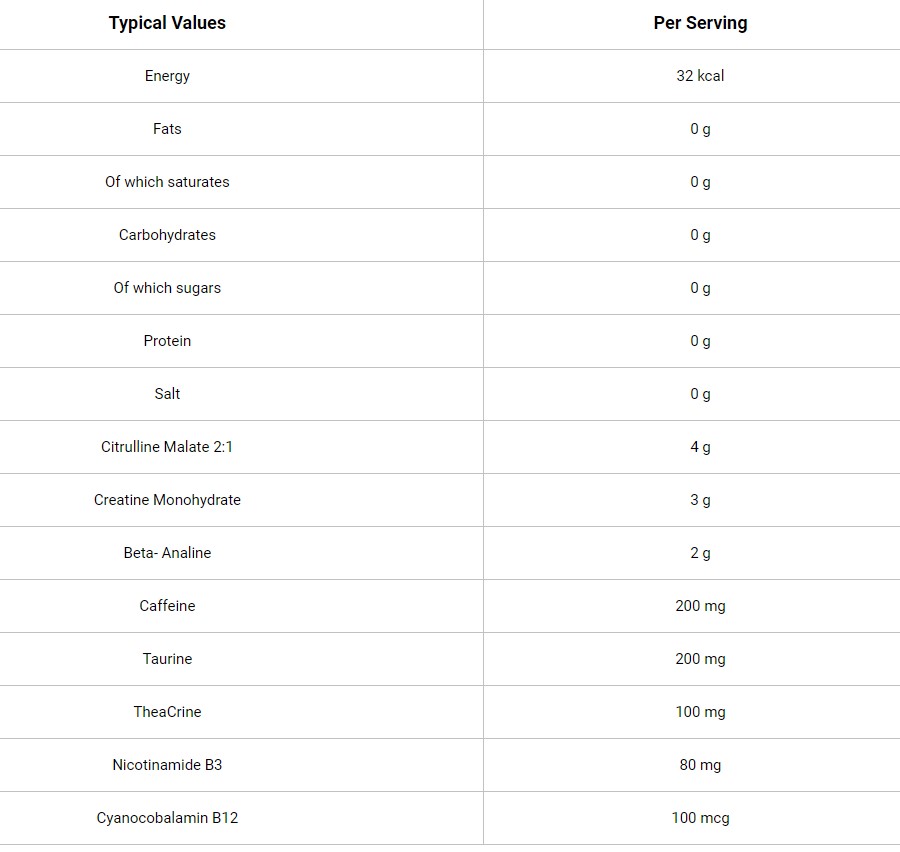Screen dimensions: 900x852
Task: Click the Salt row label
Action: coord(167,394)
